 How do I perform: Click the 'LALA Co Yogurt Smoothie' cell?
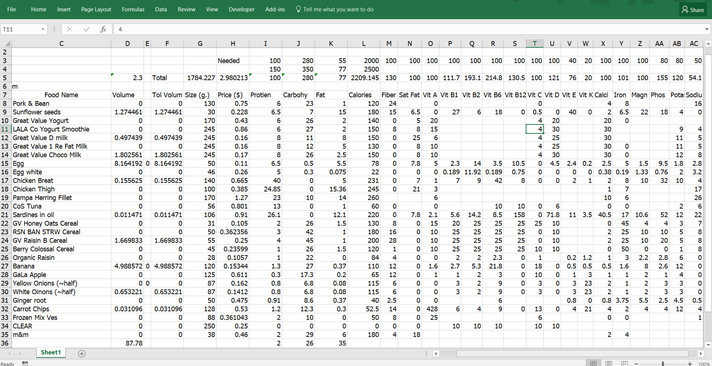[61, 129]
